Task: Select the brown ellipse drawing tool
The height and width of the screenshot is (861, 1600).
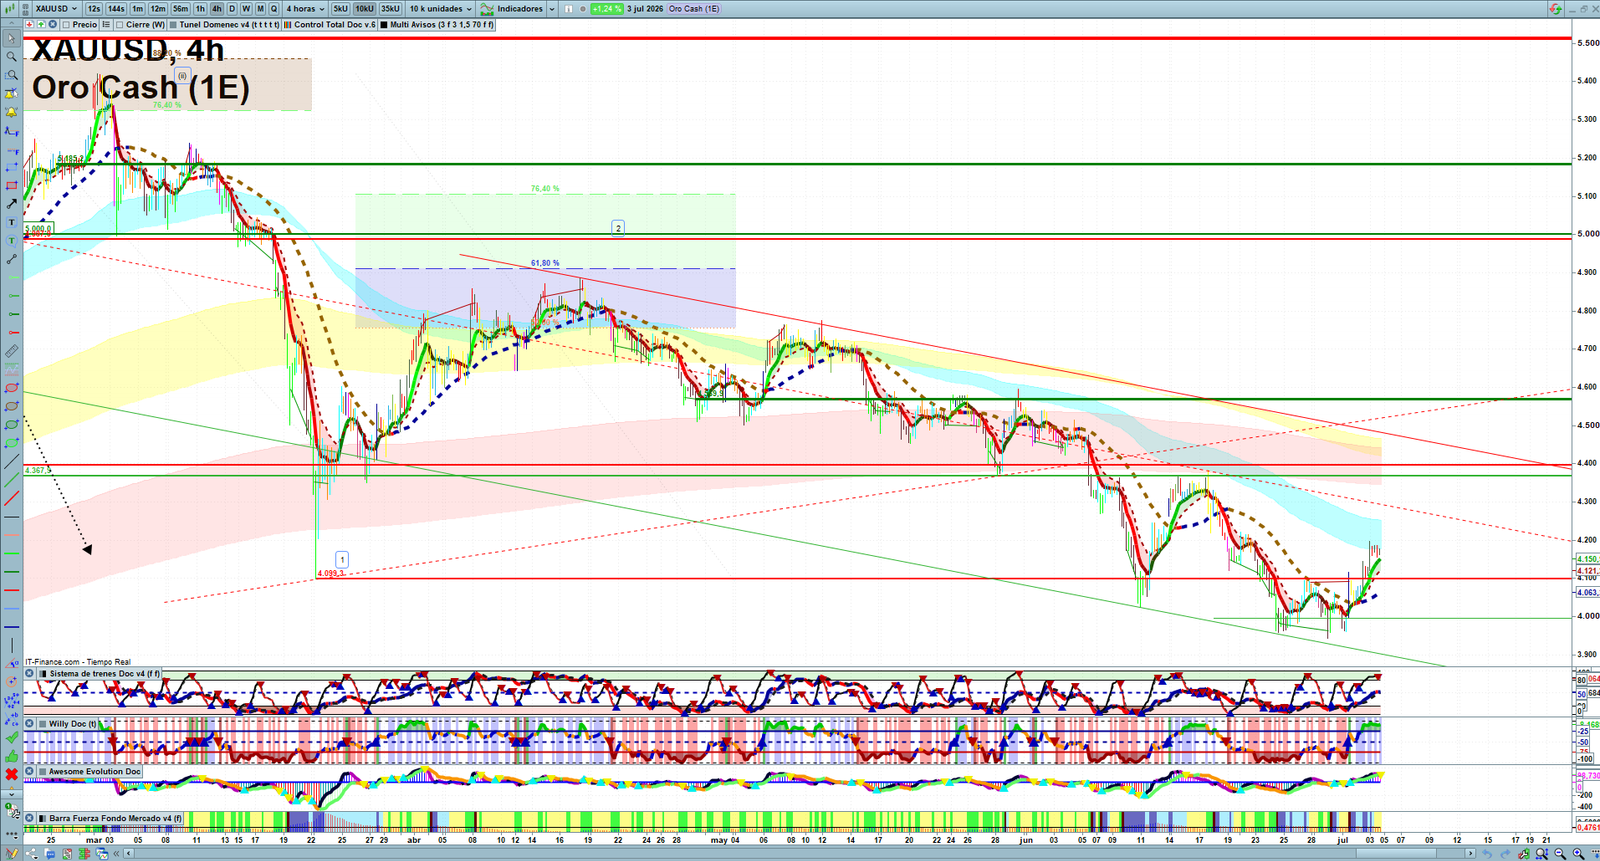Action: (x=11, y=406)
